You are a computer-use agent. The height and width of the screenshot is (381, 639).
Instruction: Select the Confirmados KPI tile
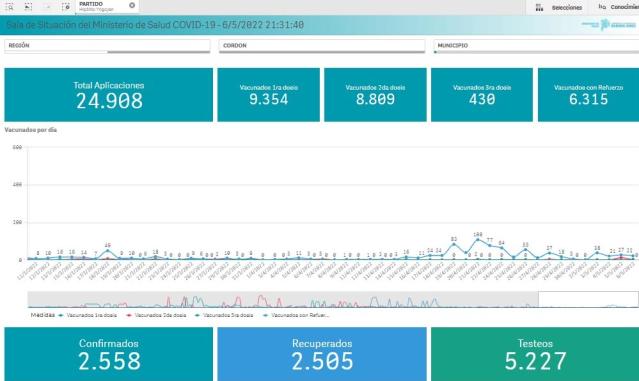click(x=108, y=354)
